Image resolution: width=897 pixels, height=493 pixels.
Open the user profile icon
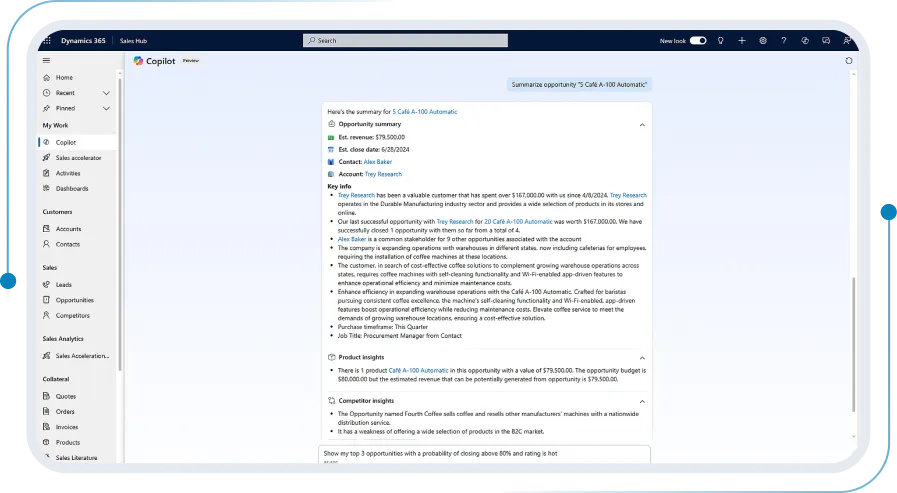pyautogui.click(x=847, y=41)
